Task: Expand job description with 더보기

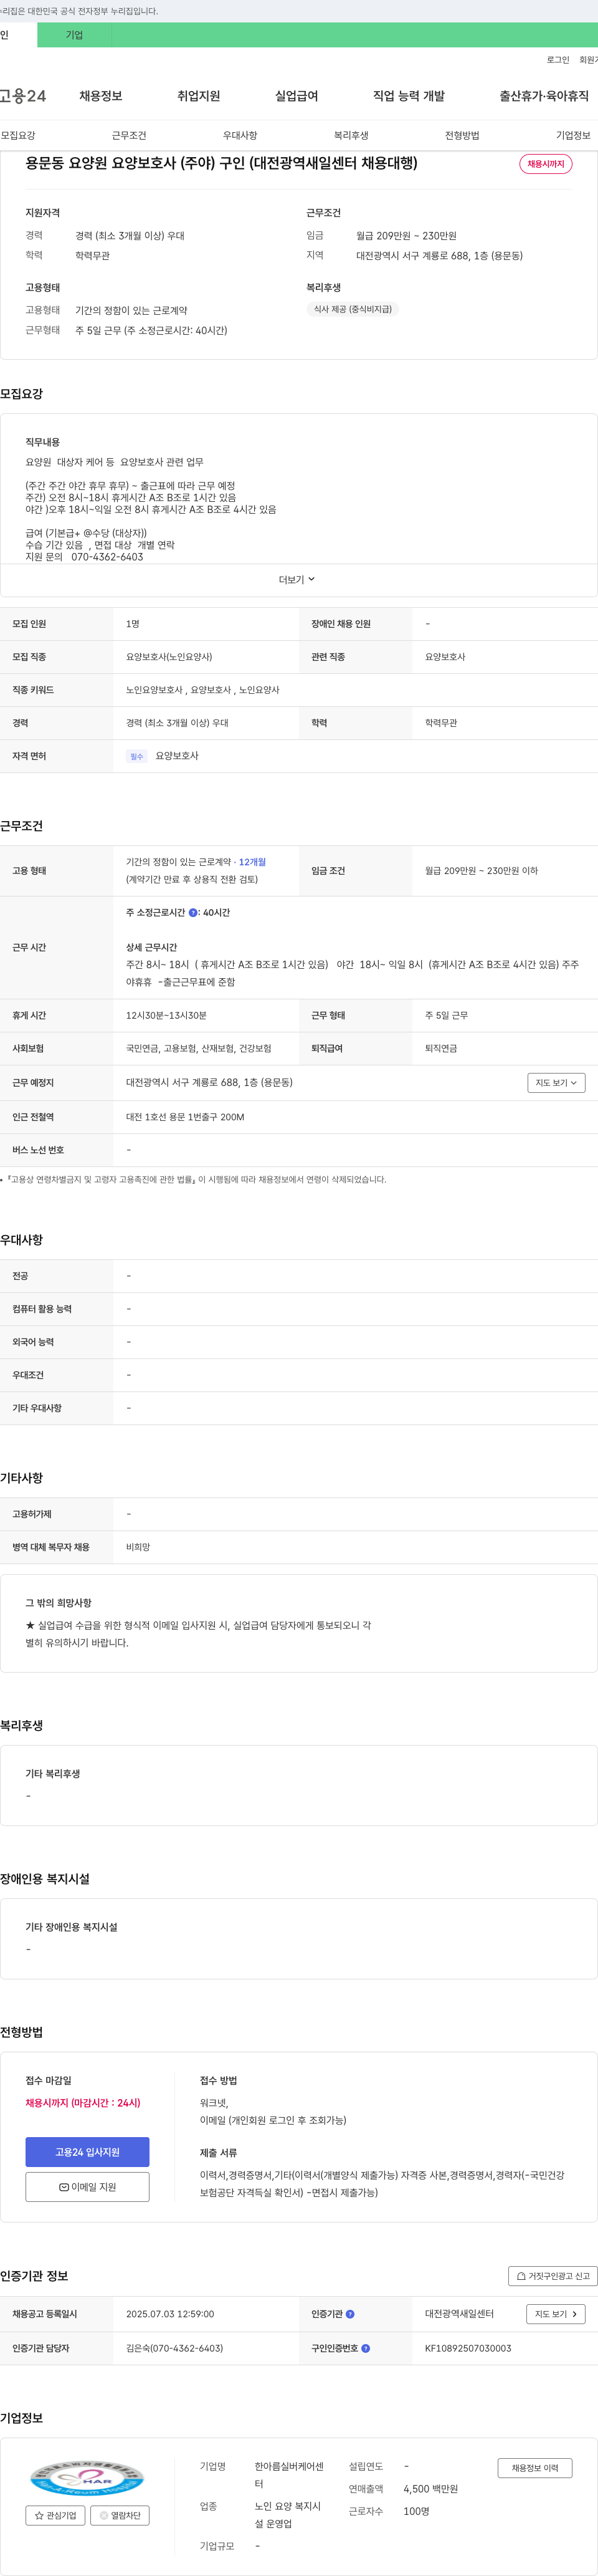Action: point(297,580)
